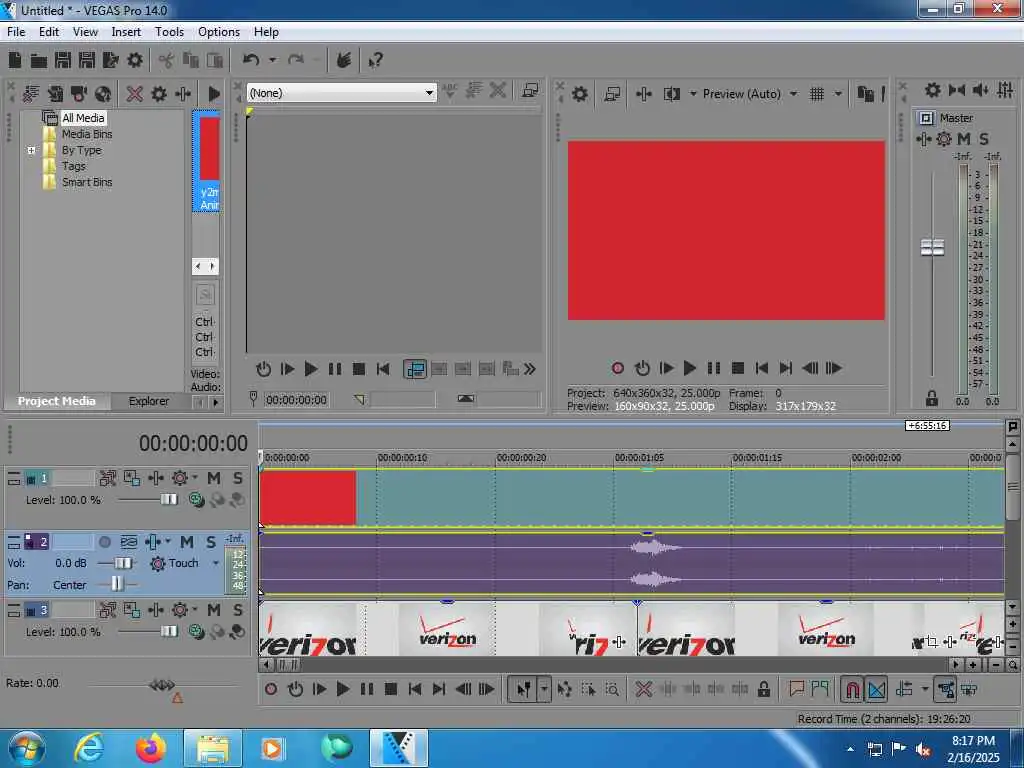1024x768 pixels.
Task: Toggle split screen view in preview
Action: click(x=671, y=94)
